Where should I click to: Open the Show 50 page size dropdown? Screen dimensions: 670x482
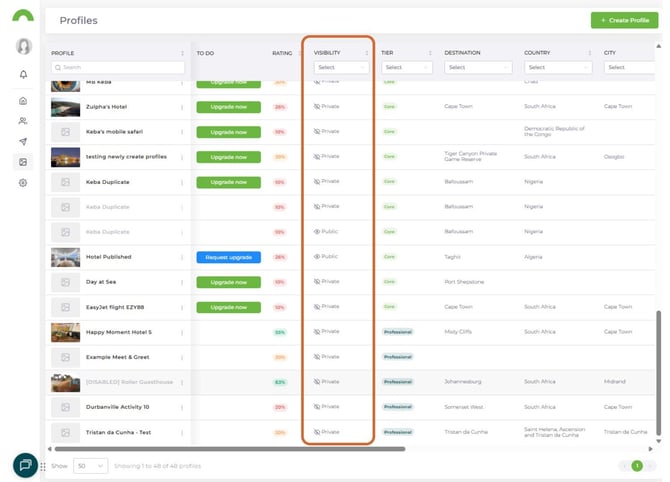click(91, 466)
